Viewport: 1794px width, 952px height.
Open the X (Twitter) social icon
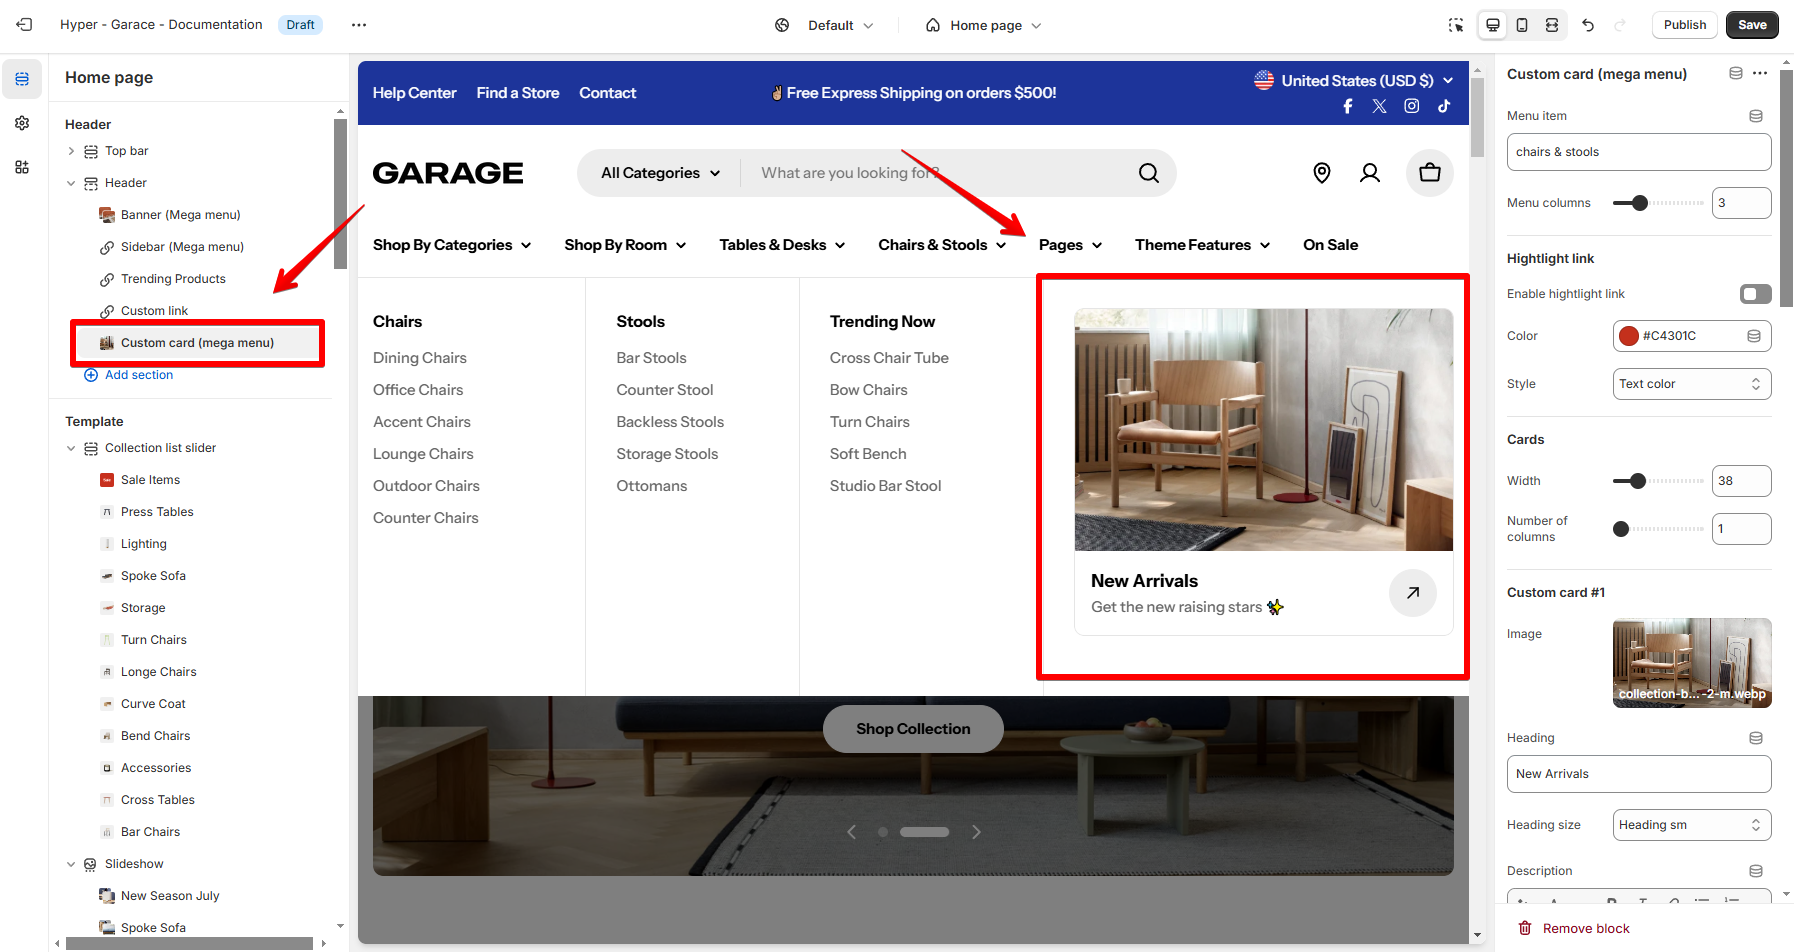coord(1380,106)
